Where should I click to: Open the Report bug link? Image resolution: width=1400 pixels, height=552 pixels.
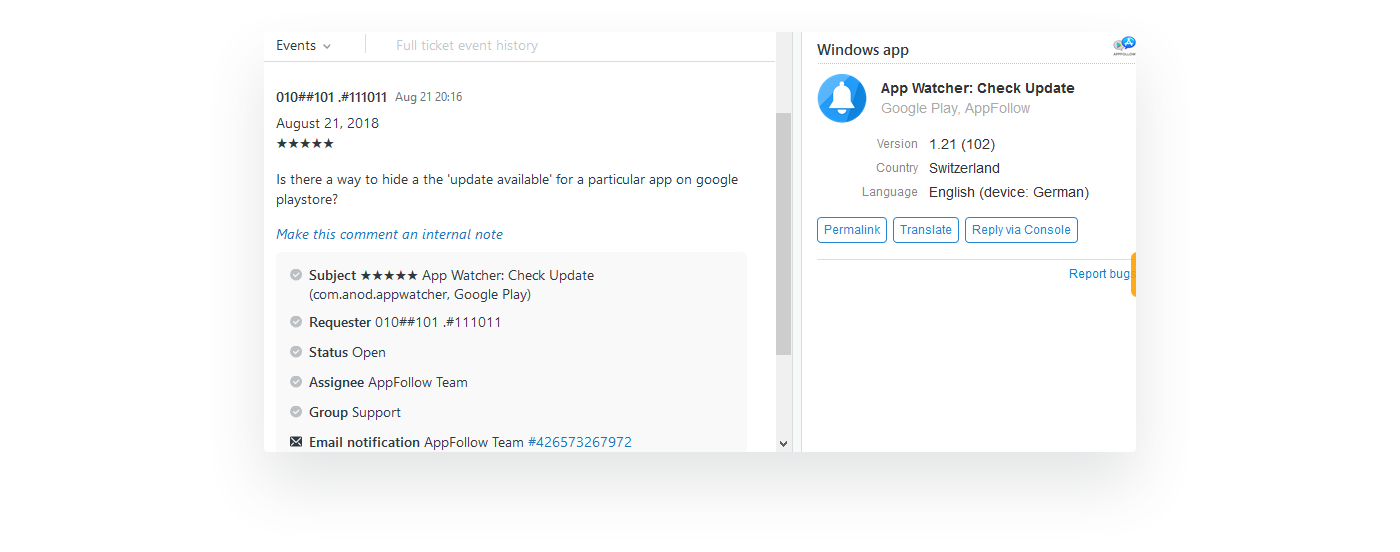click(1100, 274)
